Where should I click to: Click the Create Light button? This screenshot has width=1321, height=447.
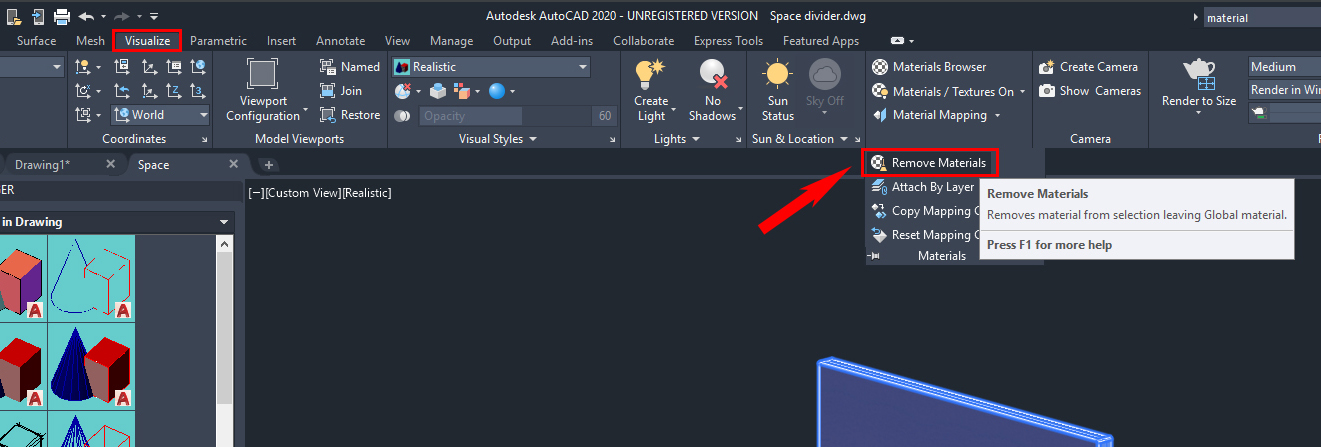[x=651, y=90]
